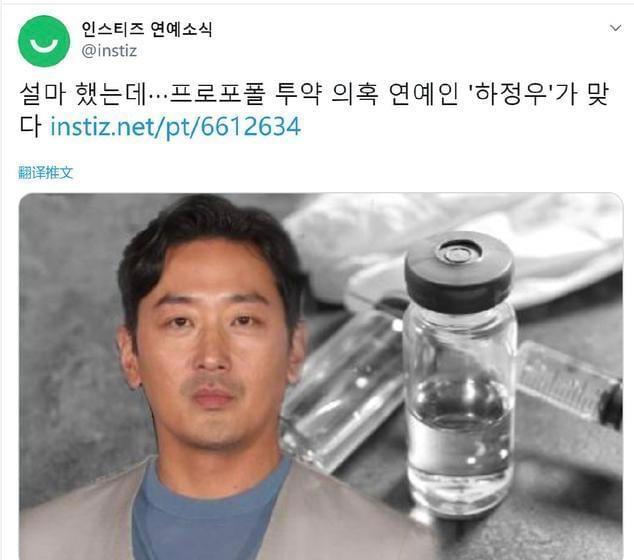Visit the @instiz handle profile
Viewport: 634px width, 560px height.
tap(109, 51)
